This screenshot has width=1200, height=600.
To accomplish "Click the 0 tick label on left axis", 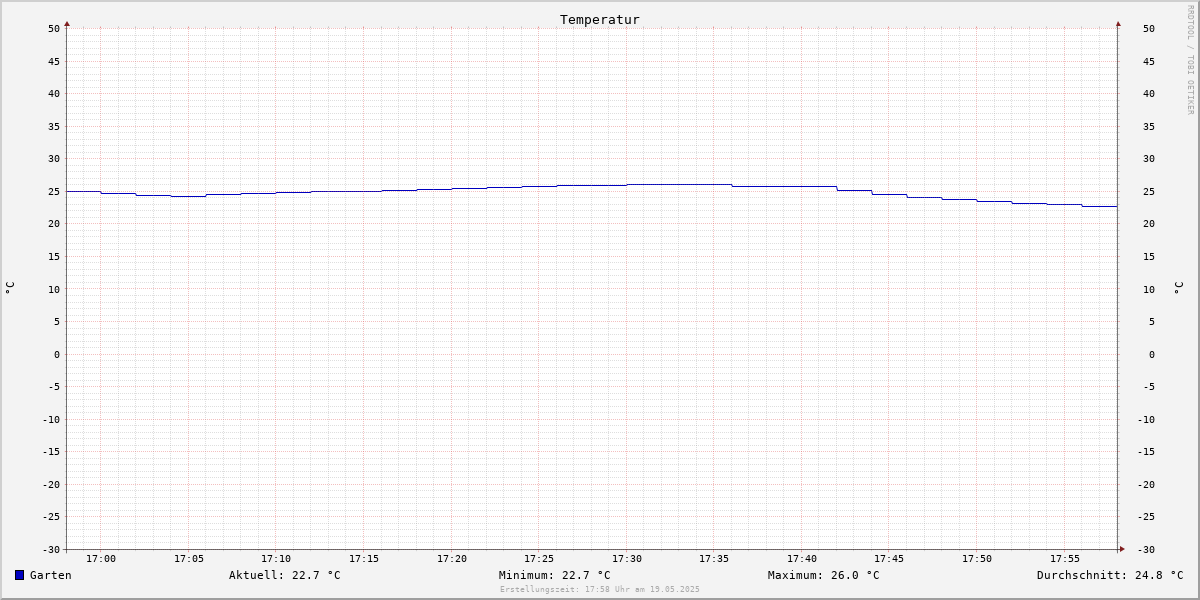I will coord(57,354).
